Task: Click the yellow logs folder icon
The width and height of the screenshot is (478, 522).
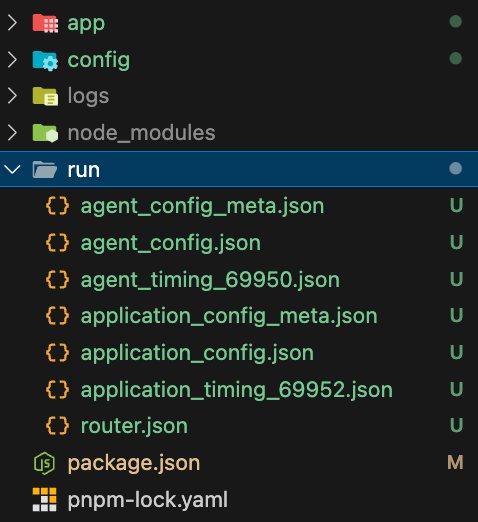Action: [x=45, y=96]
